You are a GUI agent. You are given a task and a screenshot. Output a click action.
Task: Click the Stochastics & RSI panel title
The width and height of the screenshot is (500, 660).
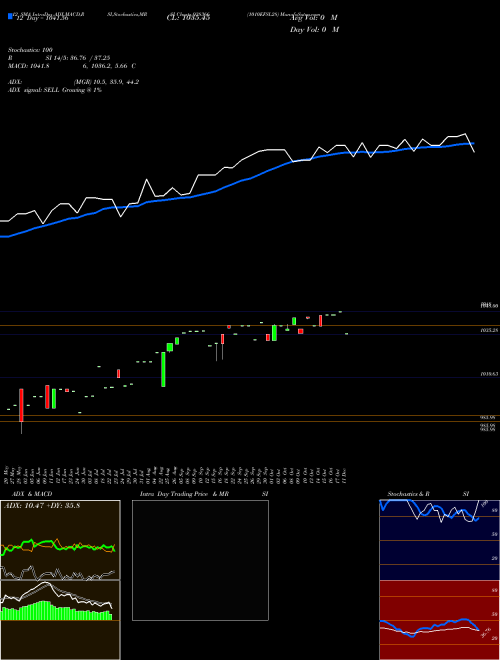(428, 494)
